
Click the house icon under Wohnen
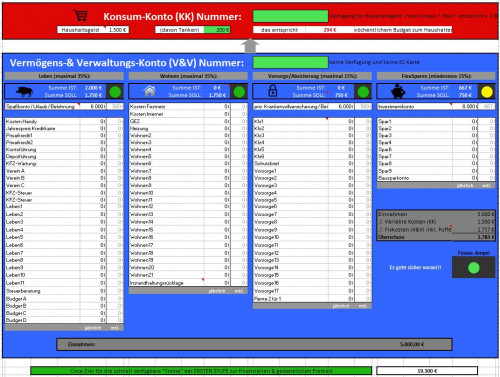tap(149, 91)
